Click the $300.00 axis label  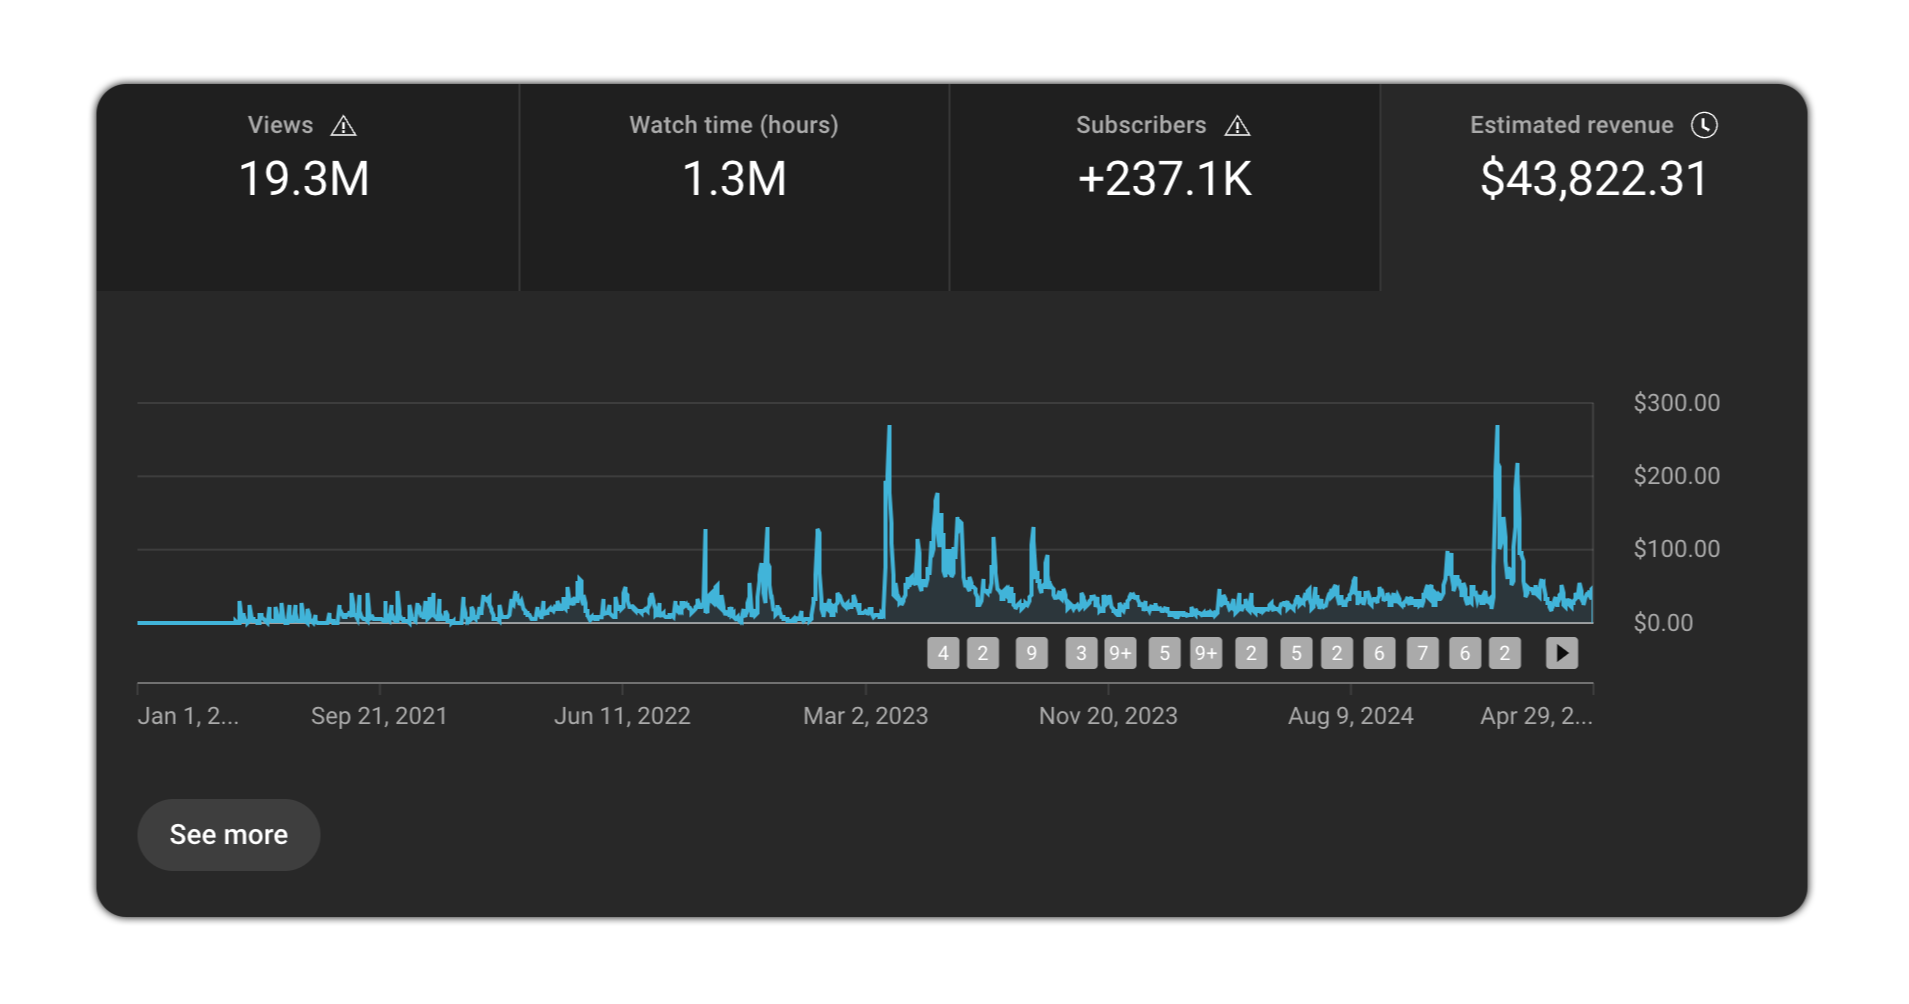pos(1677,403)
